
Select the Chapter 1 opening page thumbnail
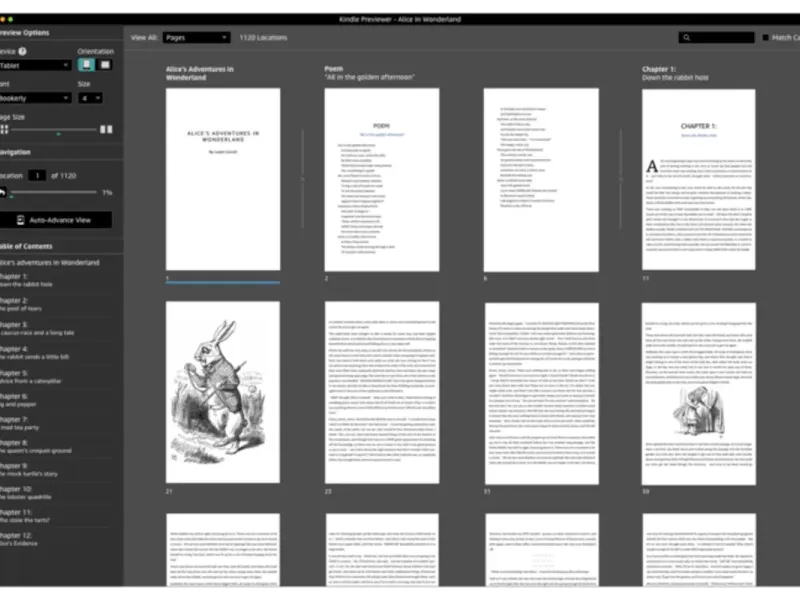698,180
